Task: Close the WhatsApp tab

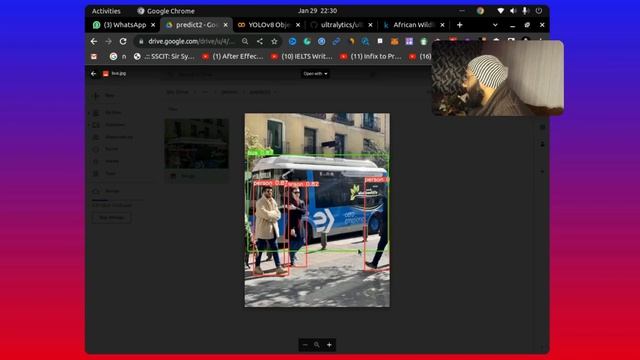Action: (x=153, y=25)
